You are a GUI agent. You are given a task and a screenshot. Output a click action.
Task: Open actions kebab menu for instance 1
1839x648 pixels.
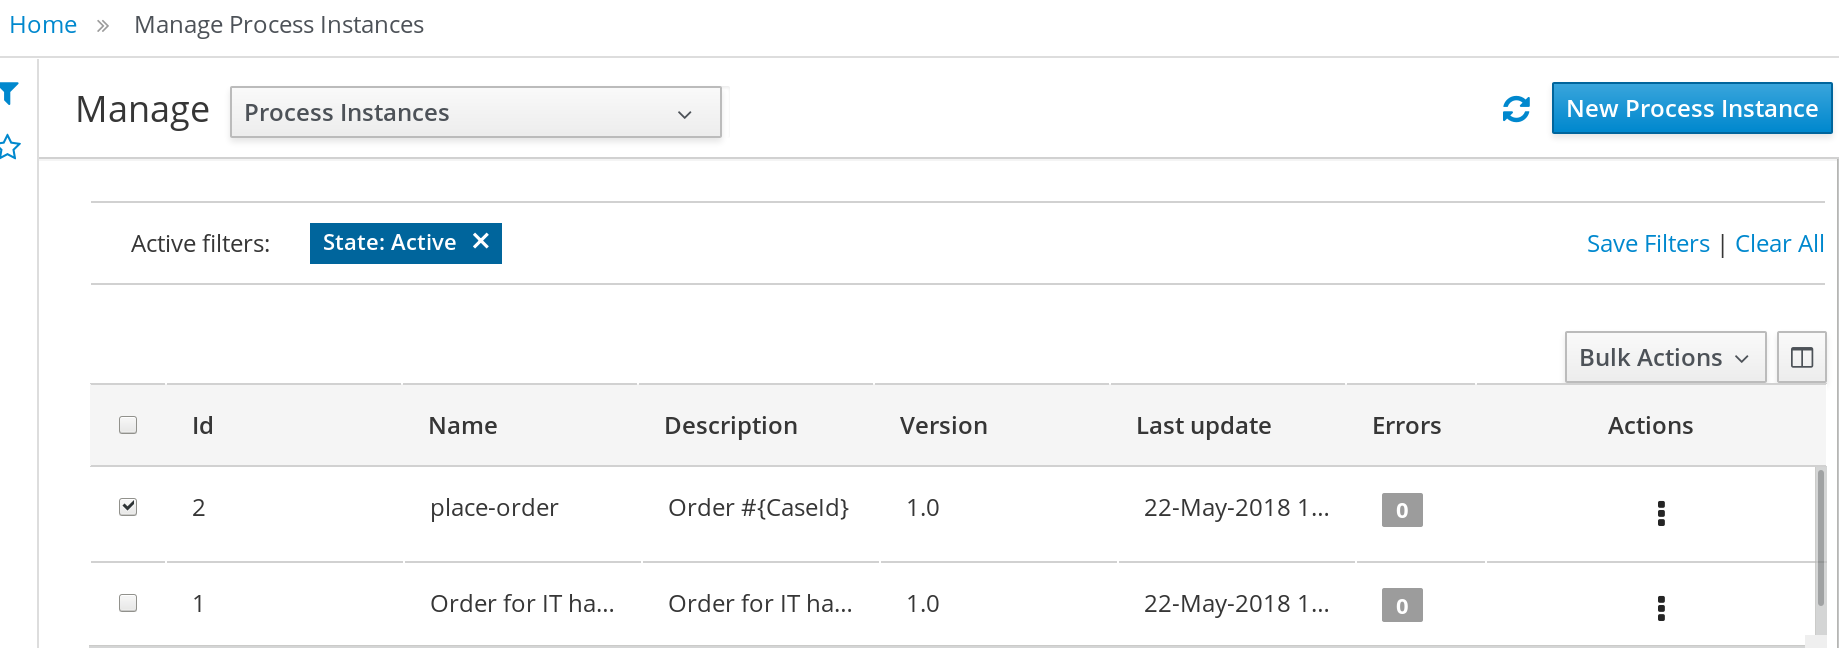pos(1661,608)
